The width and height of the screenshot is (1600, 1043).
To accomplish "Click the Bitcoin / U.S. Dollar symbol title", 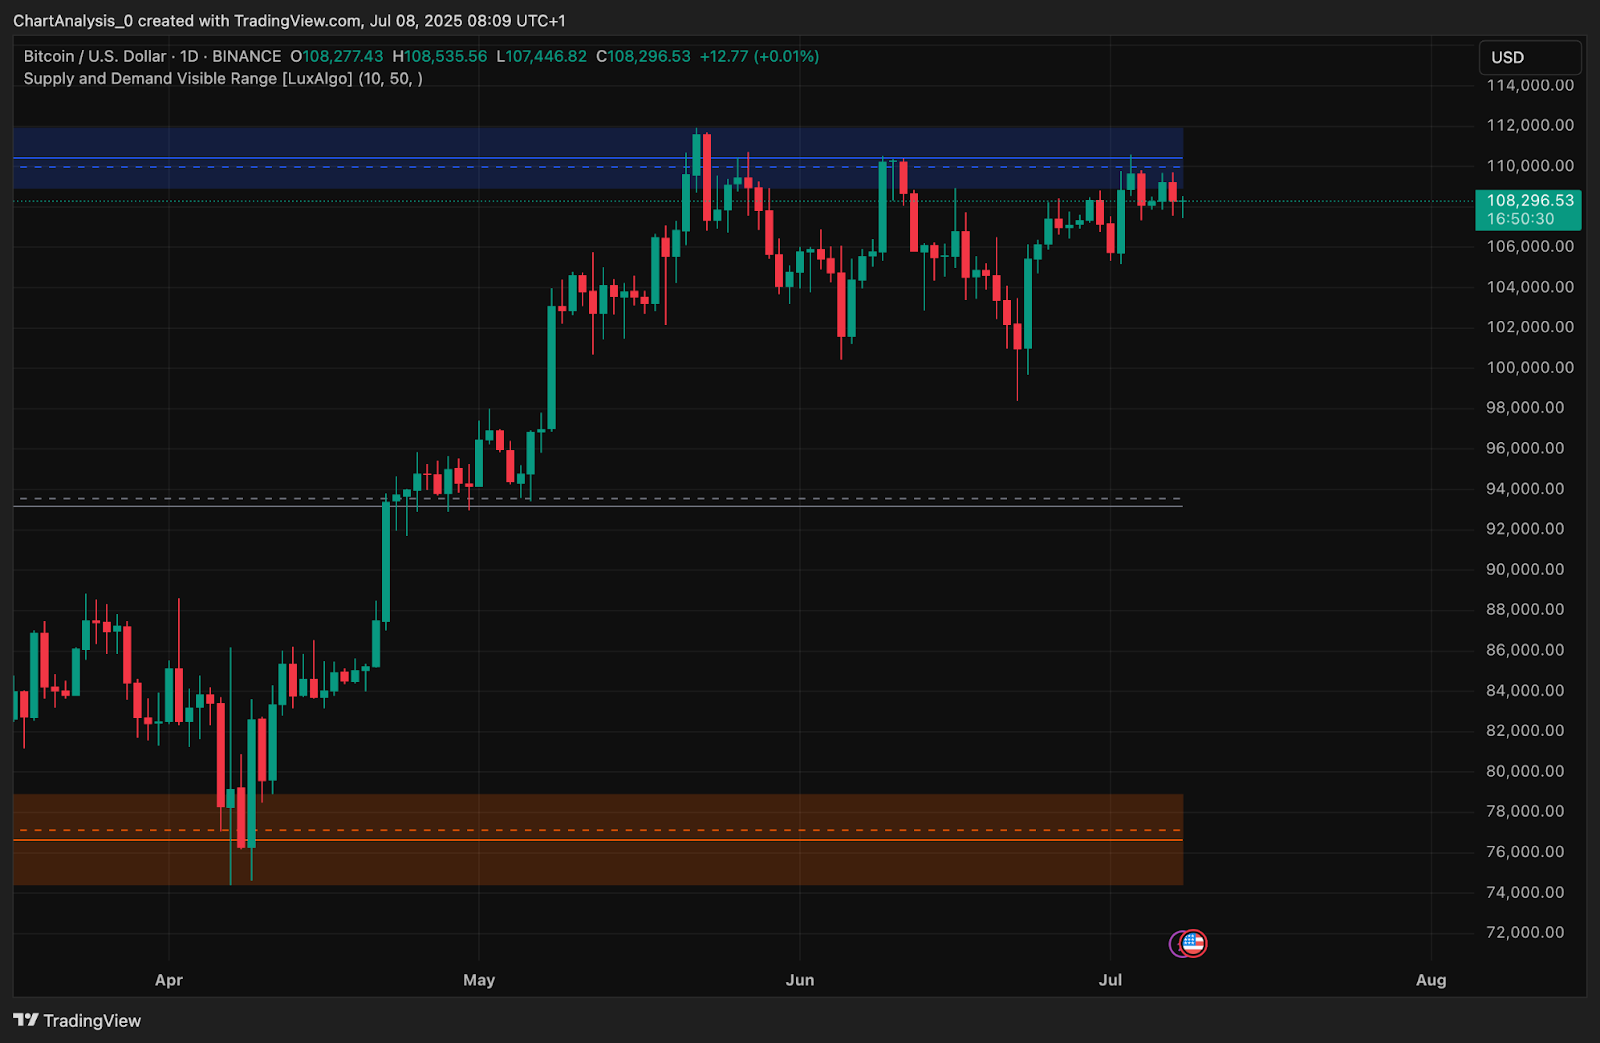I will [95, 56].
